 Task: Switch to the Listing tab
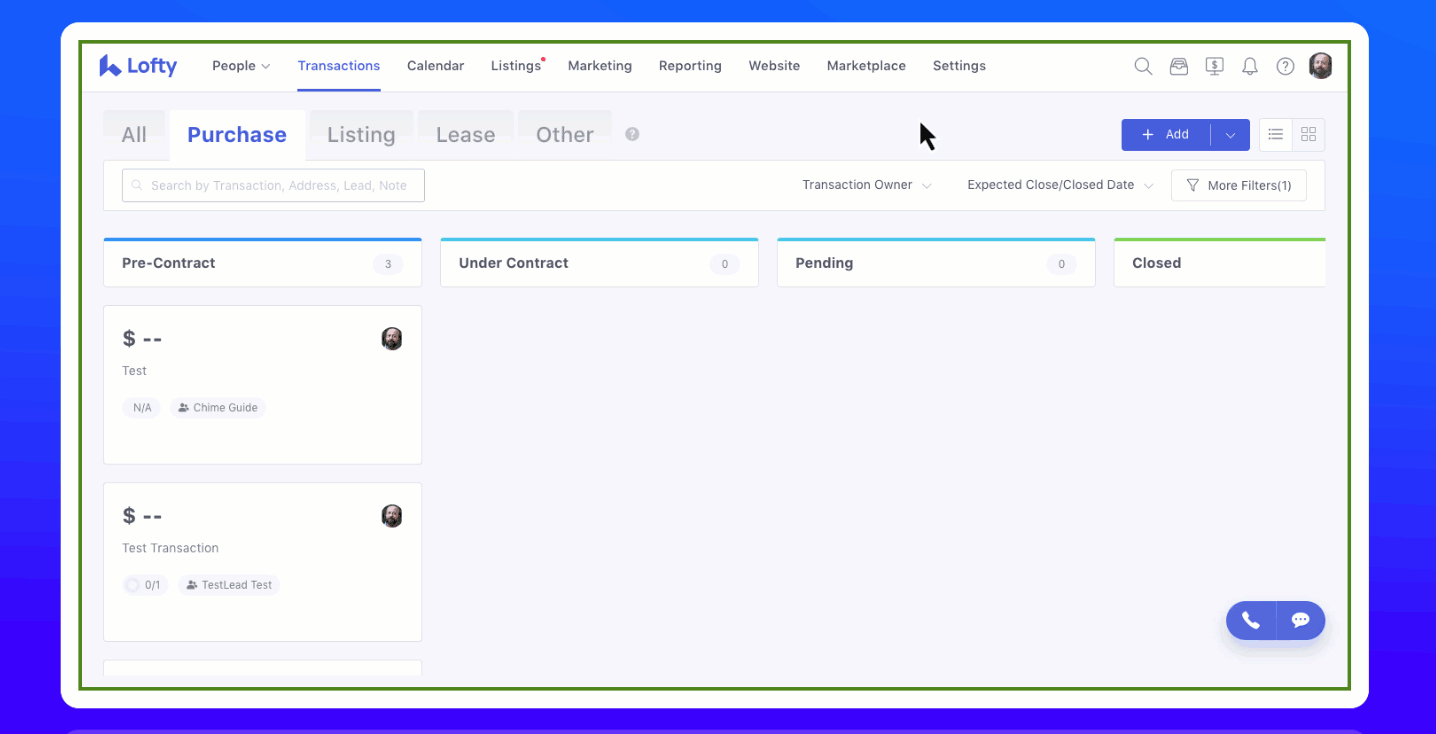click(x=361, y=135)
